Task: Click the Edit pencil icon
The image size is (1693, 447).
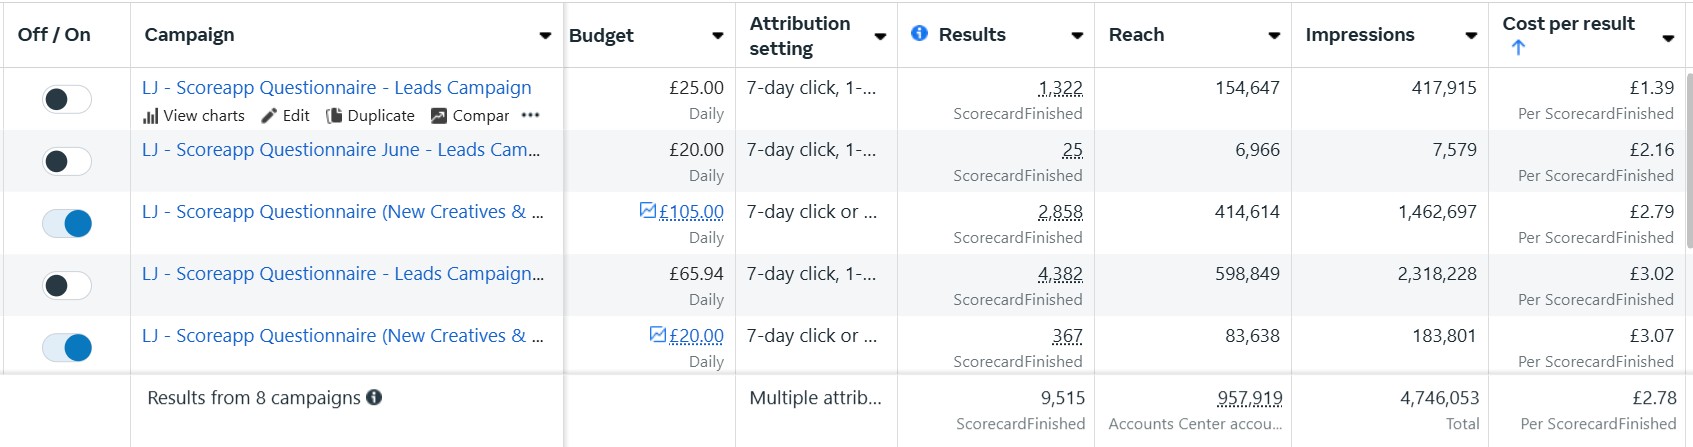Action: (269, 116)
